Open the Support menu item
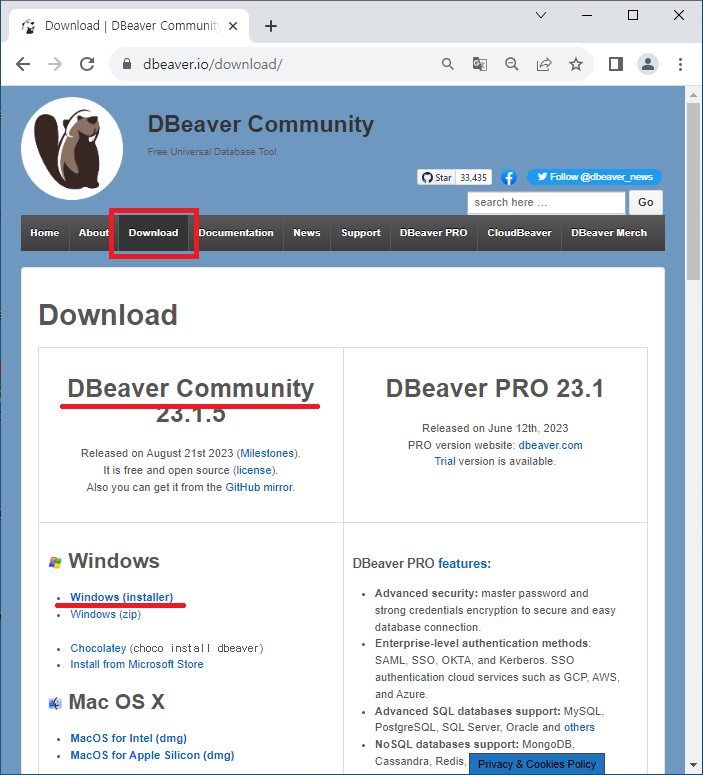 (360, 233)
